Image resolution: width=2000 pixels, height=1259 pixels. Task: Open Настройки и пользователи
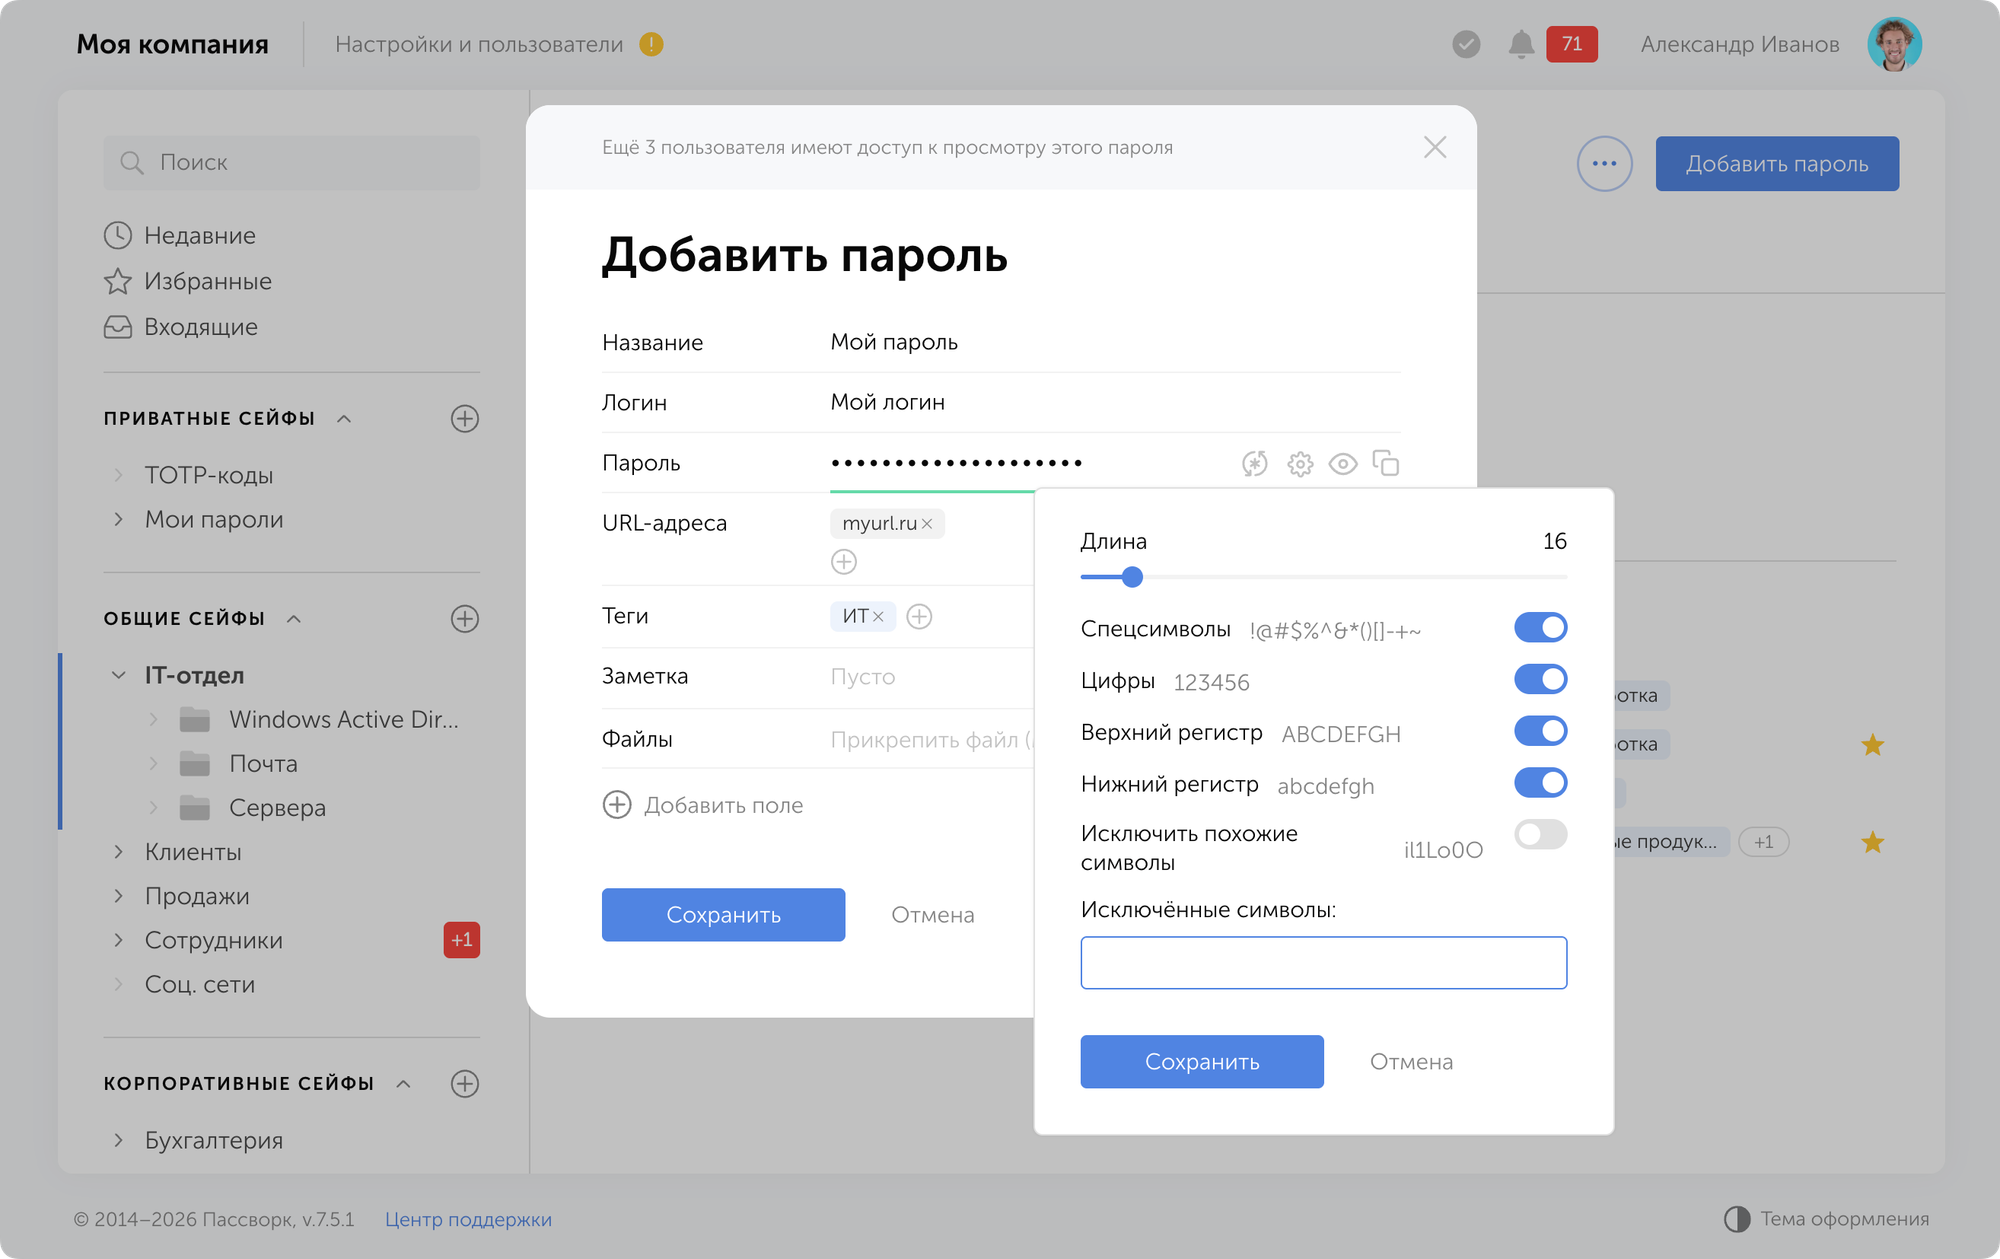point(480,43)
